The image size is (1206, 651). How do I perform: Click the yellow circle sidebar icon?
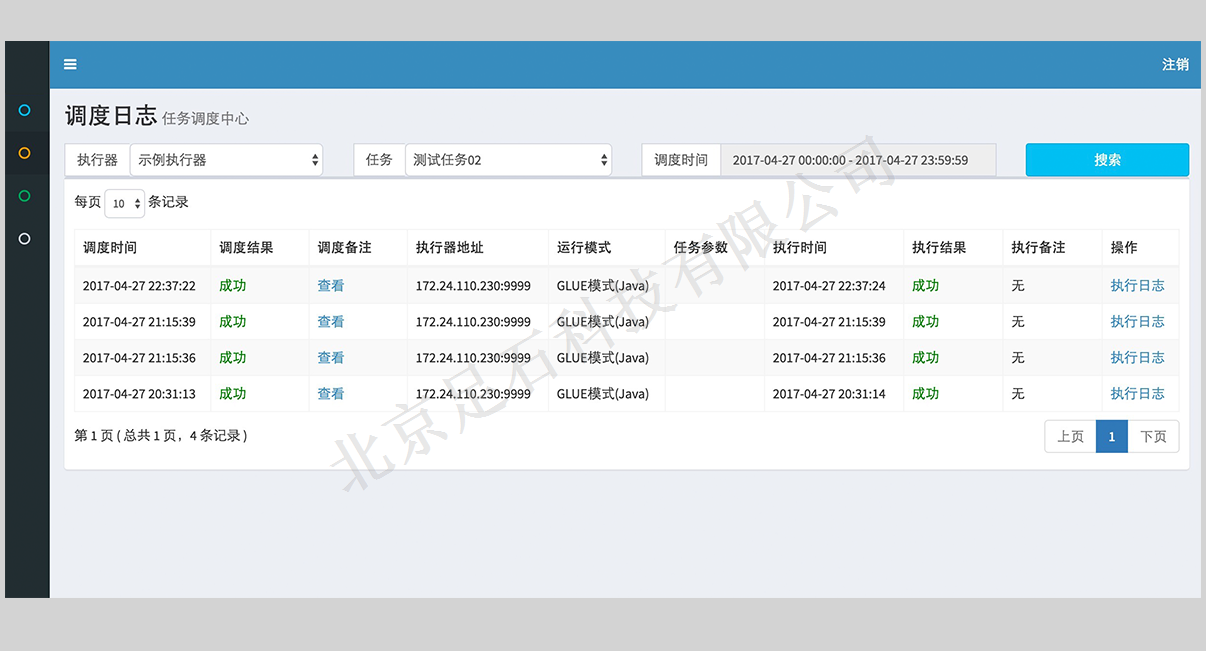[25, 153]
